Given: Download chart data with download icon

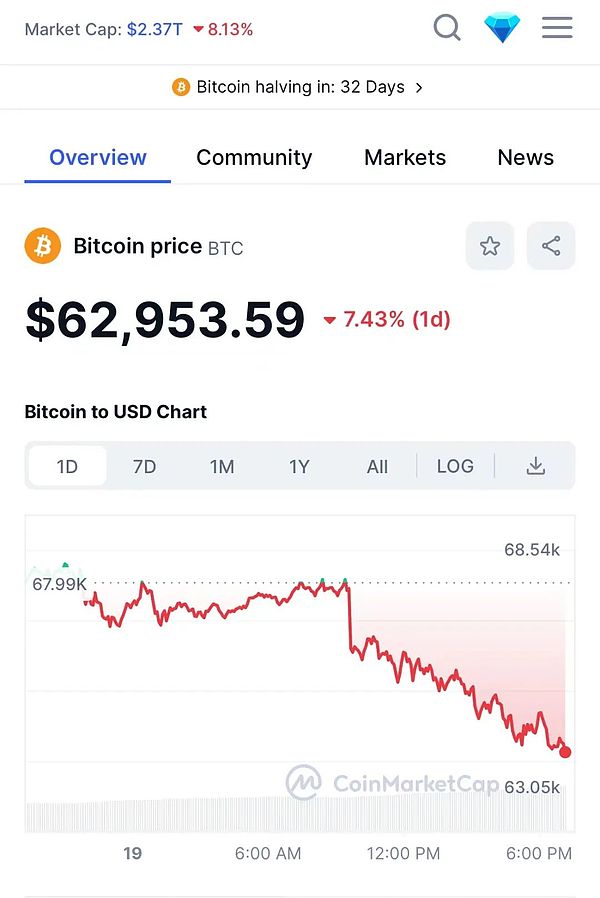Looking at the screenshot, I should click(x=536, y=466).
